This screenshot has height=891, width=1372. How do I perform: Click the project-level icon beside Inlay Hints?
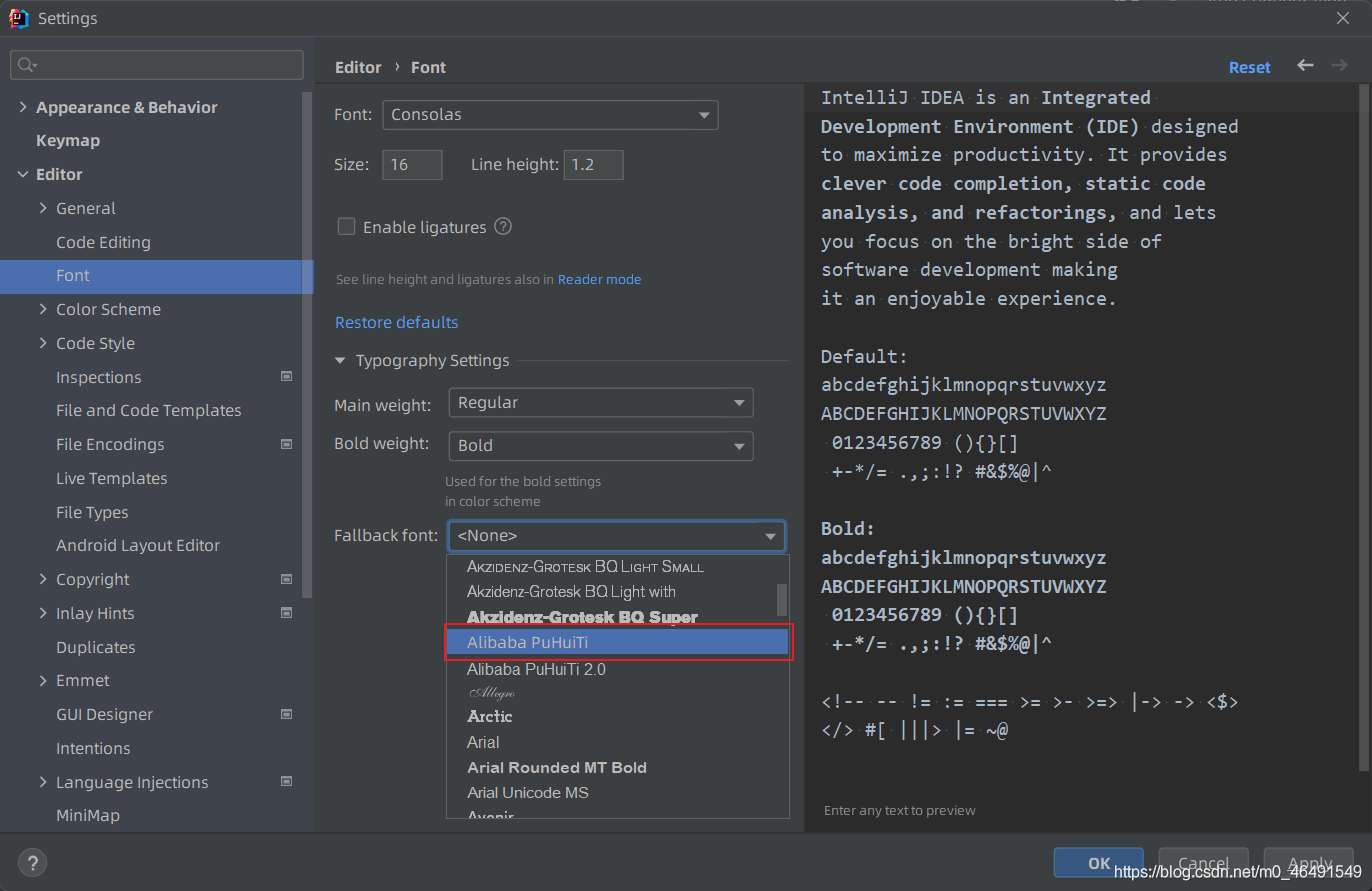coord(287,613)
